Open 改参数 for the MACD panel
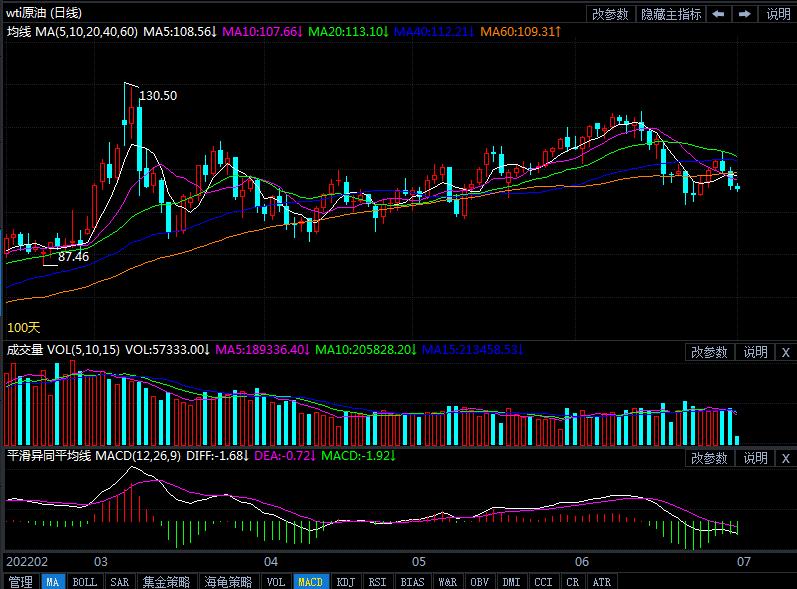This screenshot has width=797, height=589. [709, 458]
